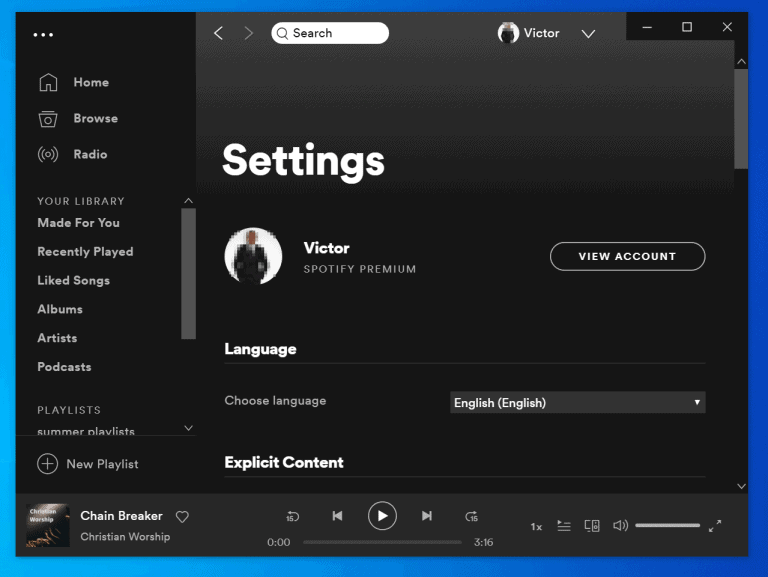Skip back 15 seconds
Viewport: 768px width, 577px height.
pyautogui.click(x=292, y=516)
